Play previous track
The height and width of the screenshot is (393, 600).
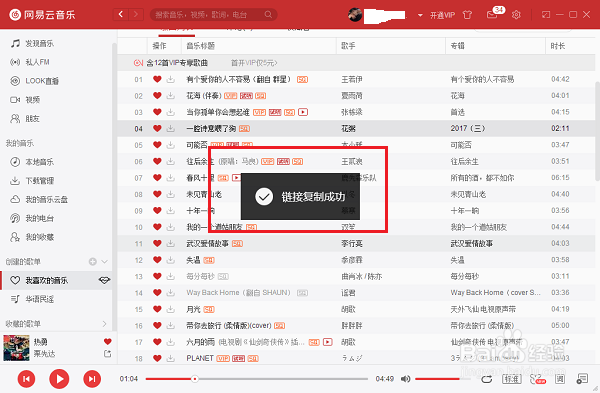[26, 379]
